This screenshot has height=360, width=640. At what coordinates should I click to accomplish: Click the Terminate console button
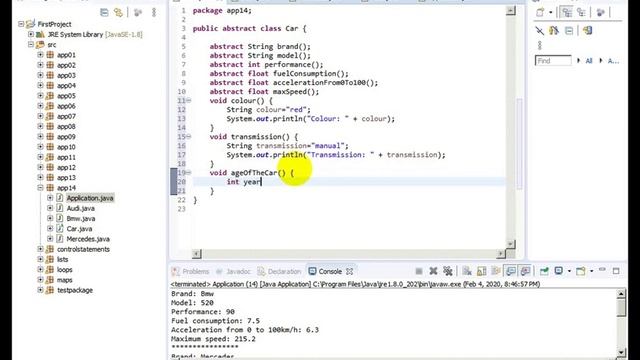[418, 271]
